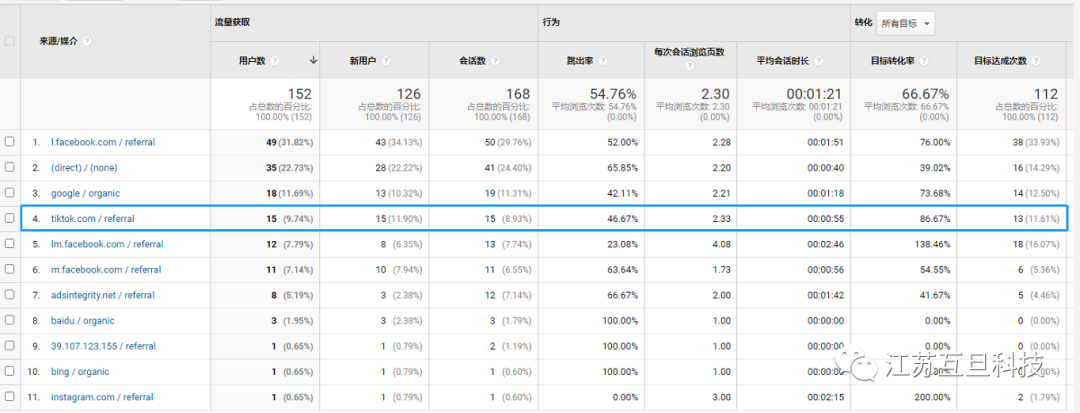The width and height of the screenshot is (1080, 413).
Task: Select the tiktok.com / referral row checkbox
Action: click(x=10, y=218)
